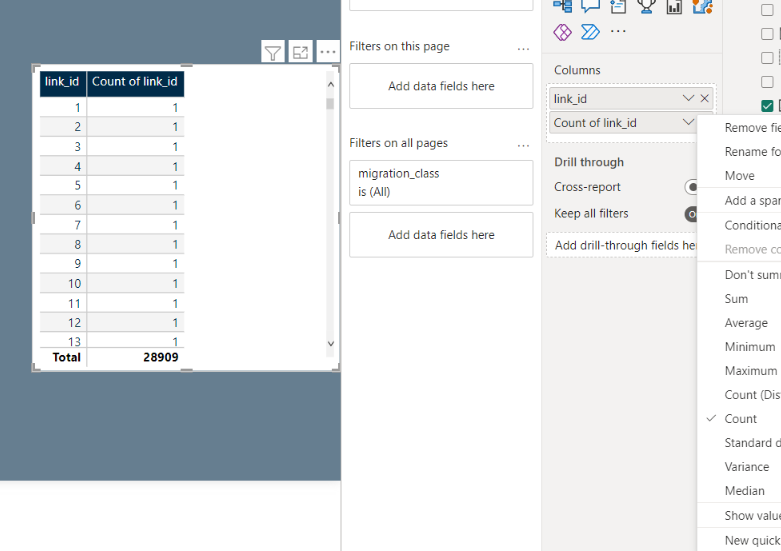Open Get more visuals ellipsis

[618, 31]
